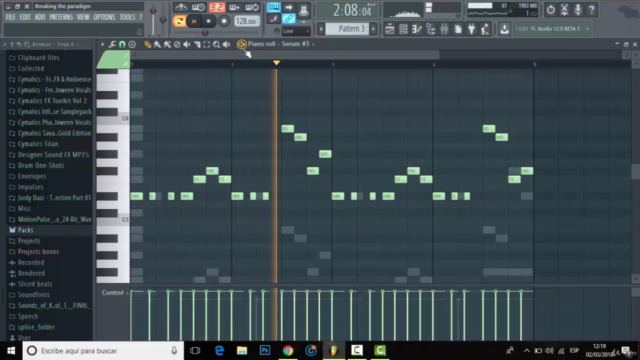Viewport: 640px width, 360px height.
Task: Choose the Select tool in piano roll
Action: tap(207, 44)
